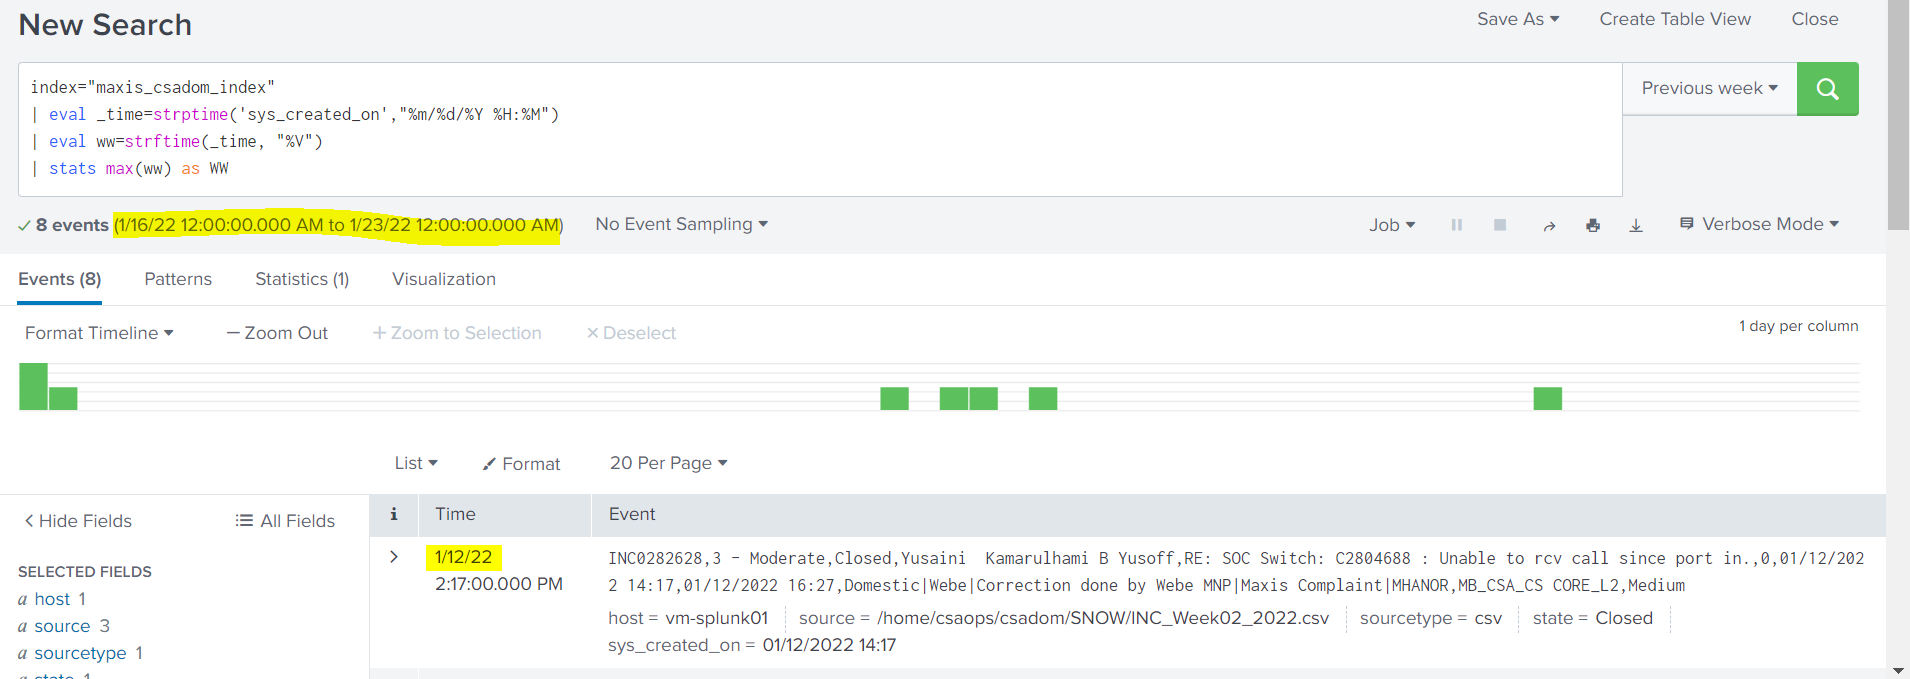Open the Format Timeline menu
This screenshot has height=679, width=1910.
[99, 333]
